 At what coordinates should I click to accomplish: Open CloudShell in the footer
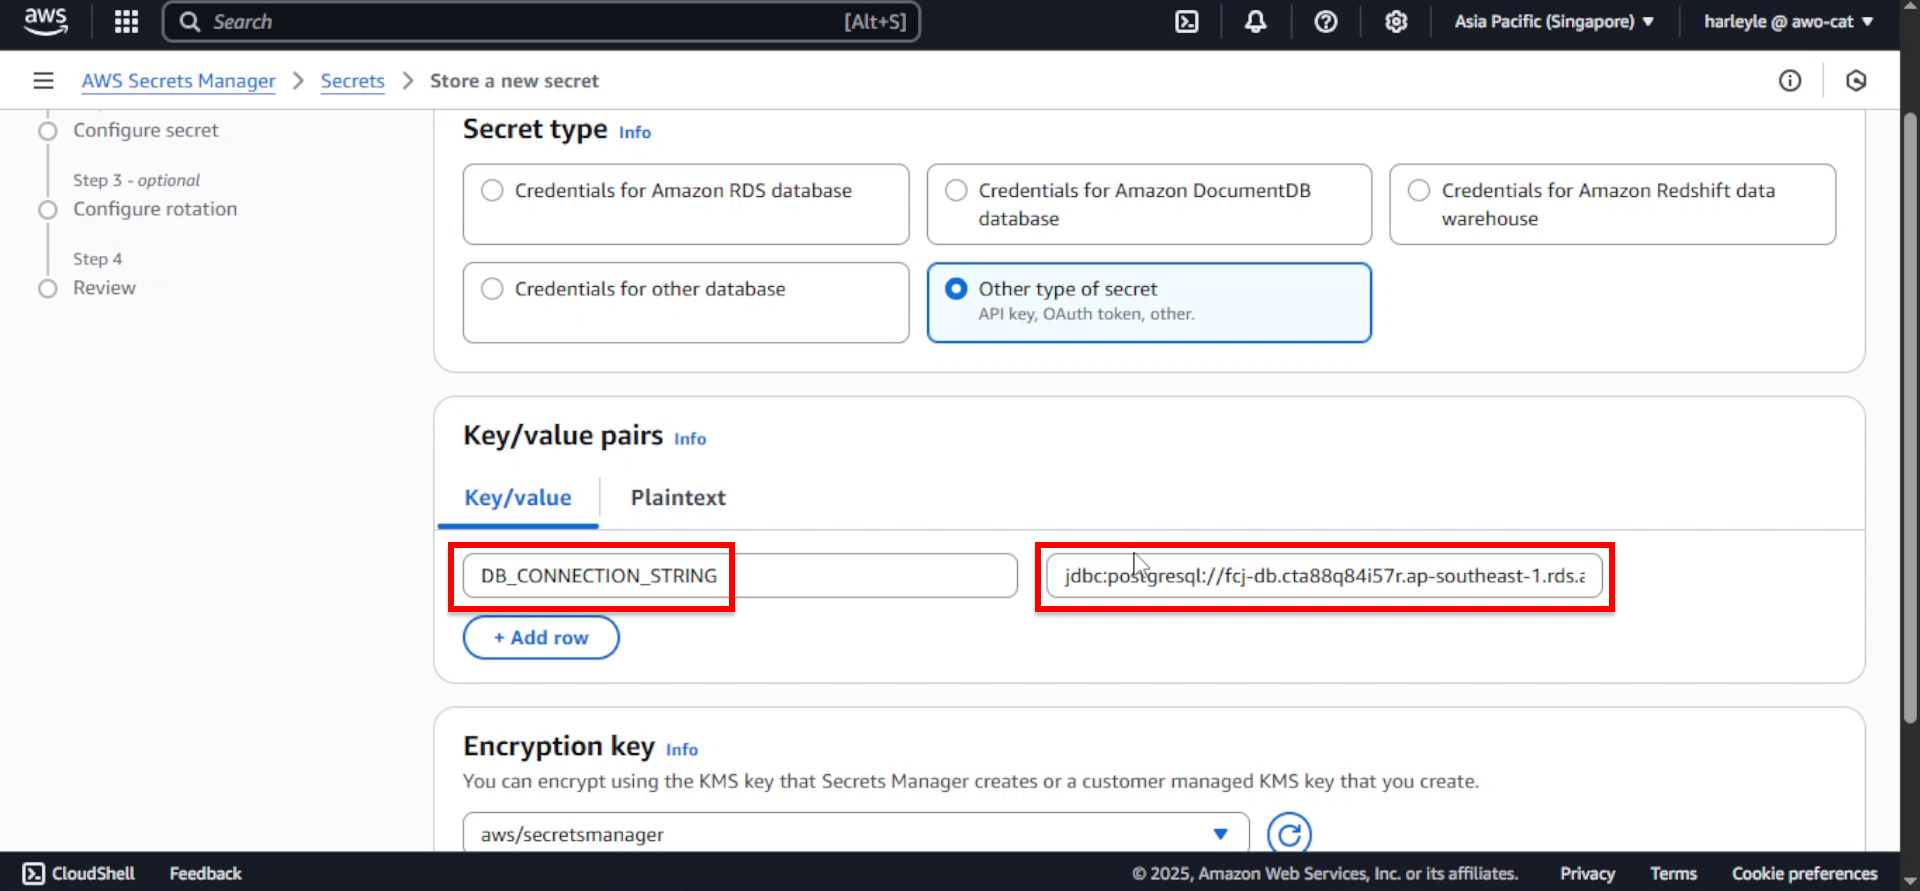[x=78, y=873]
